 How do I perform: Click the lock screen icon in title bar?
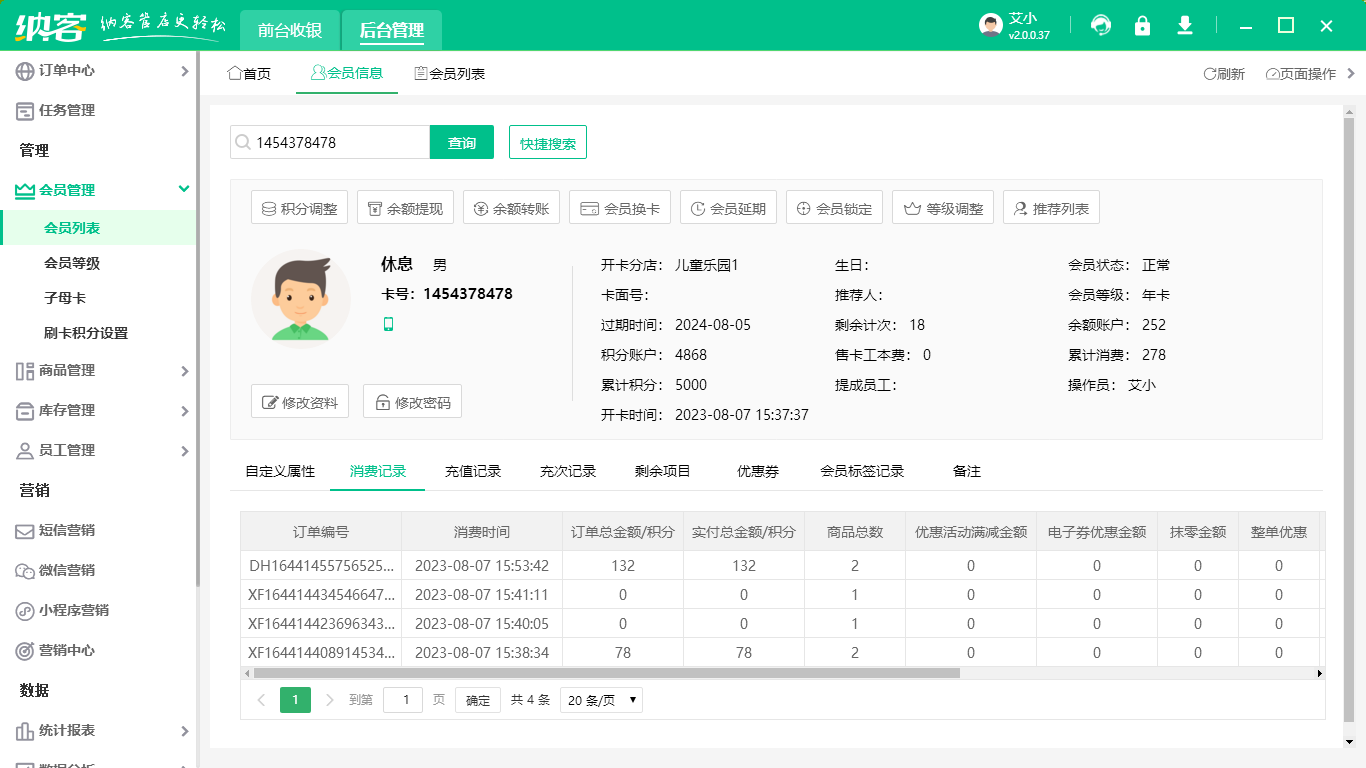coord(1143,25)
